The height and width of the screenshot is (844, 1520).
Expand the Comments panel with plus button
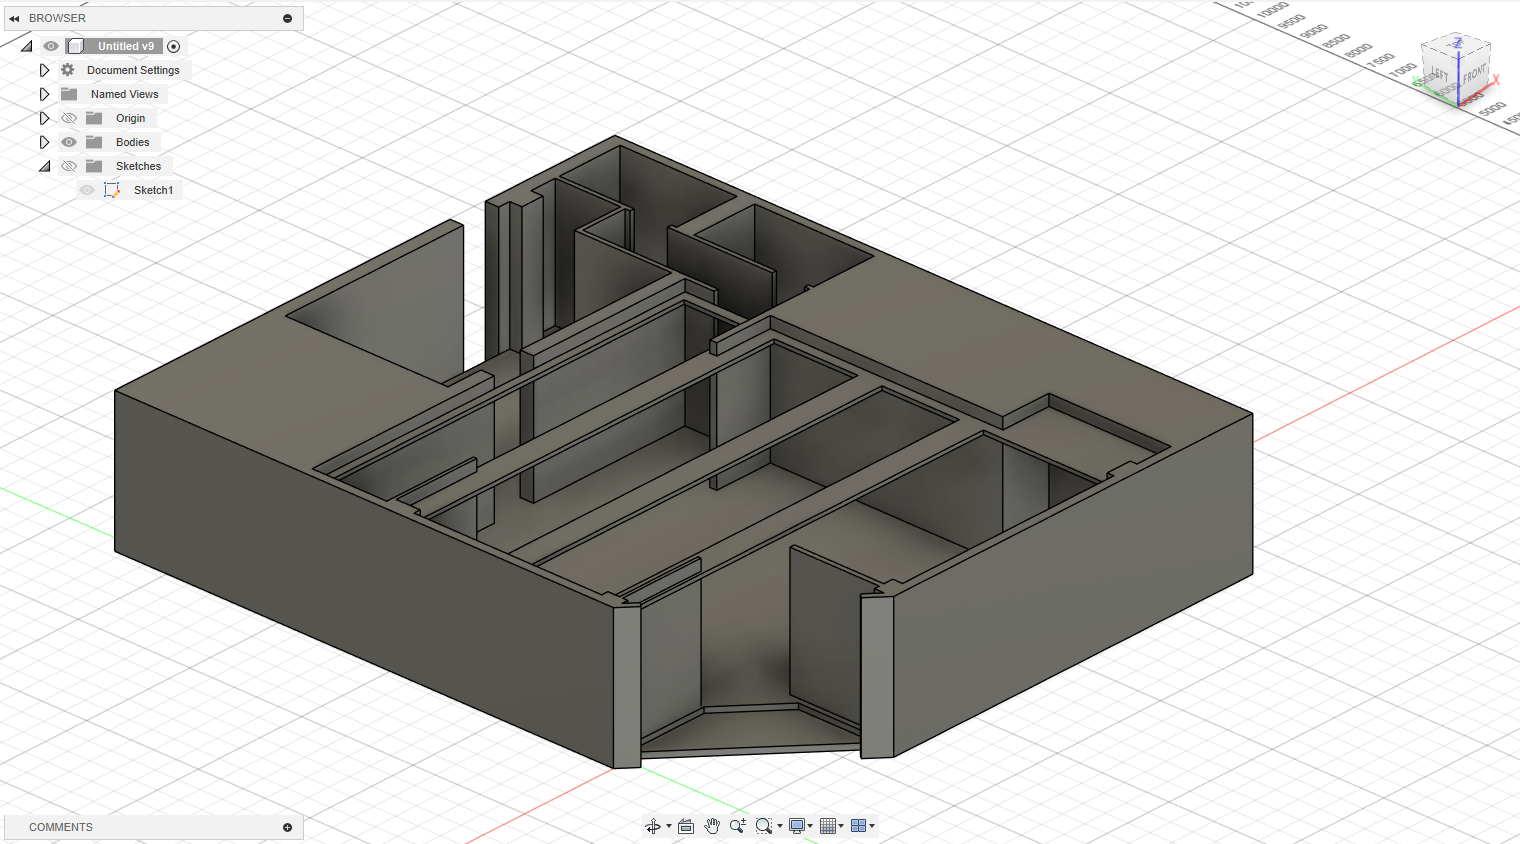tap(287, 827)
